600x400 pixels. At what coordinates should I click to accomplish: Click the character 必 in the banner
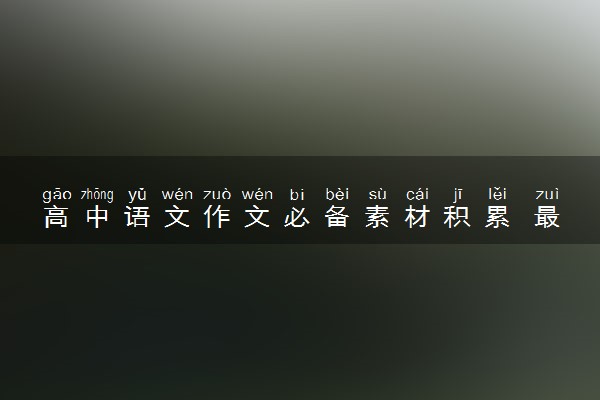297,217
